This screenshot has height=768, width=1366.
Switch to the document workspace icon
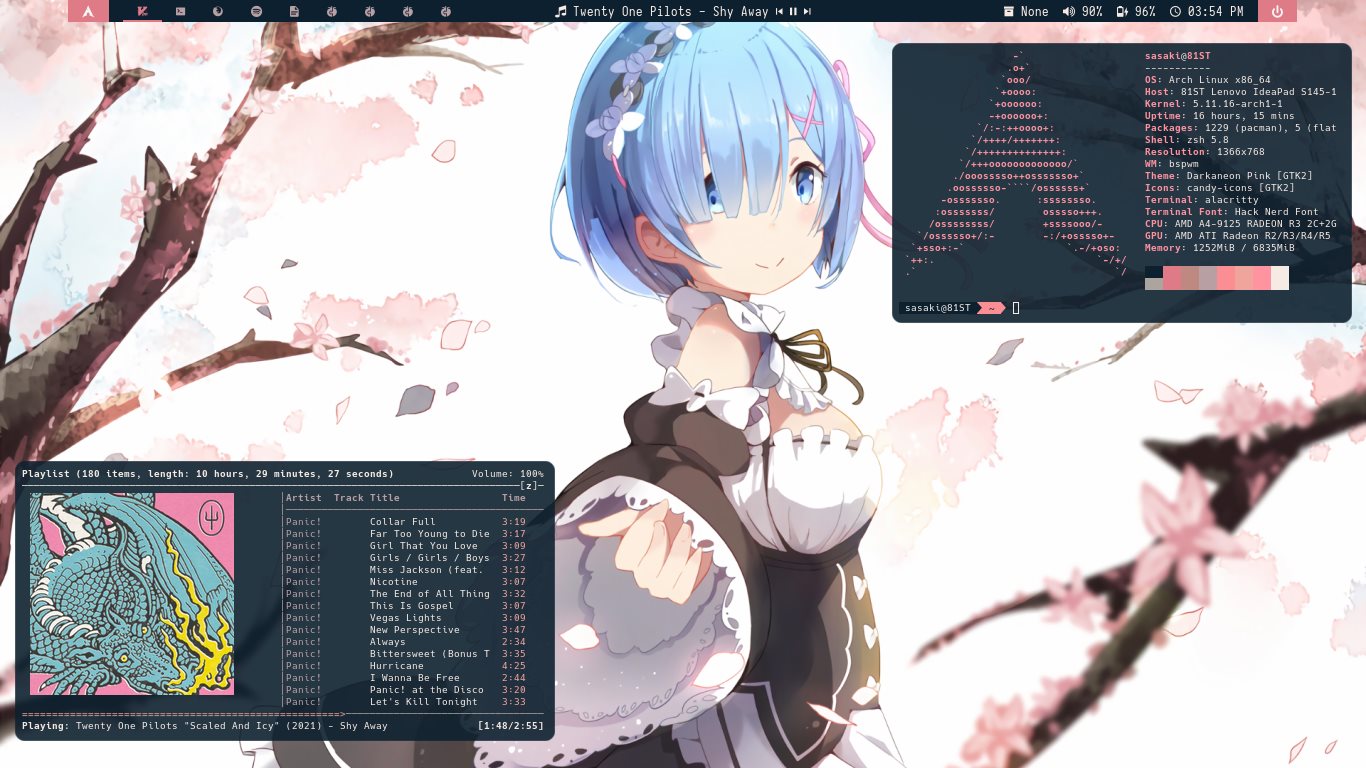click(294, 11)
